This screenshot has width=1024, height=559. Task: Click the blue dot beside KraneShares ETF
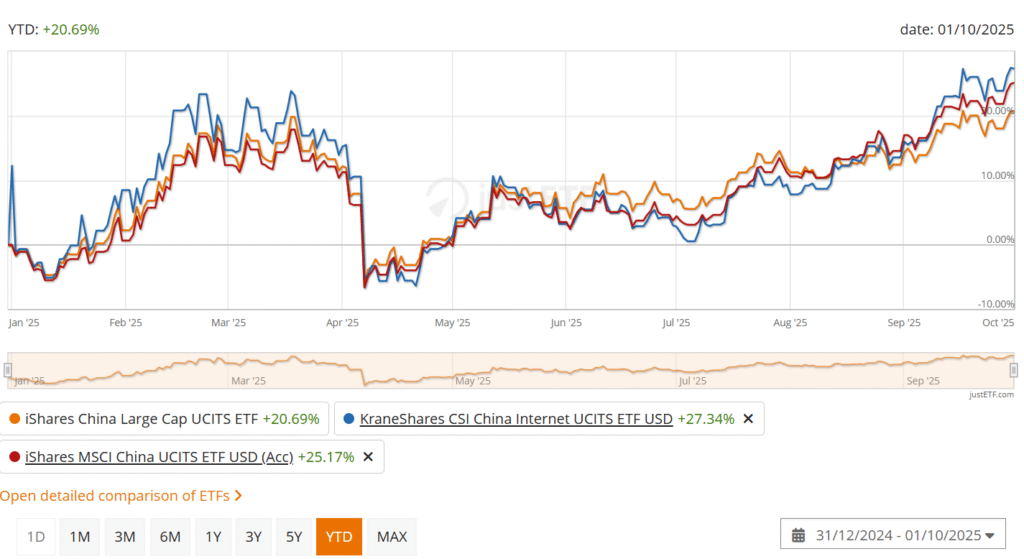click(x=347, y=419)
